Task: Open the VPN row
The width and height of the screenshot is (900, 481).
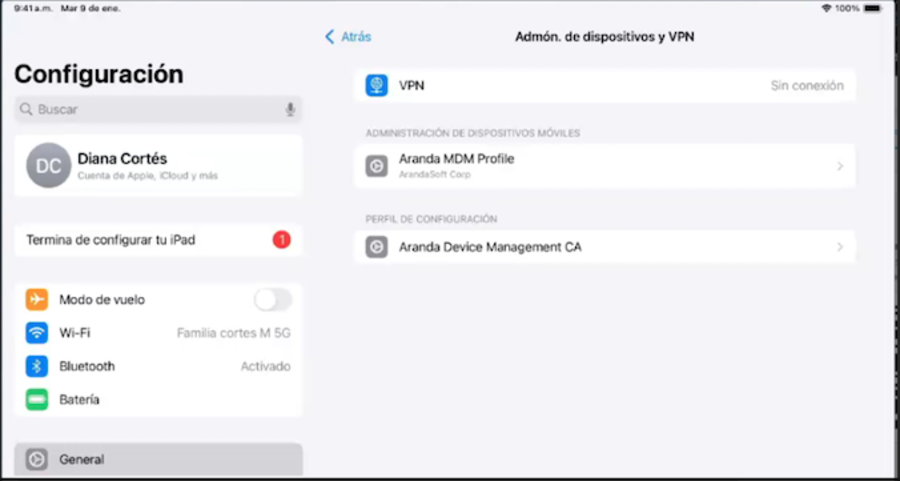Action: [x=604, y=86]
